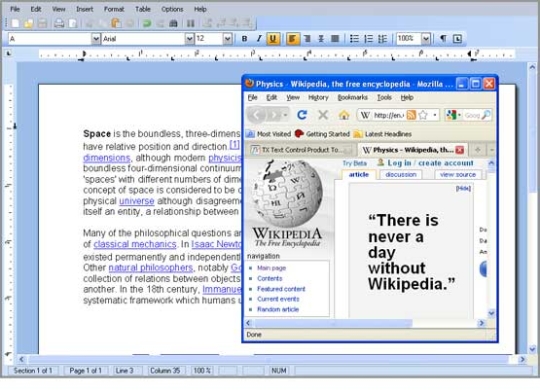Click the Firefox Home icon

(x=344, y=115)
